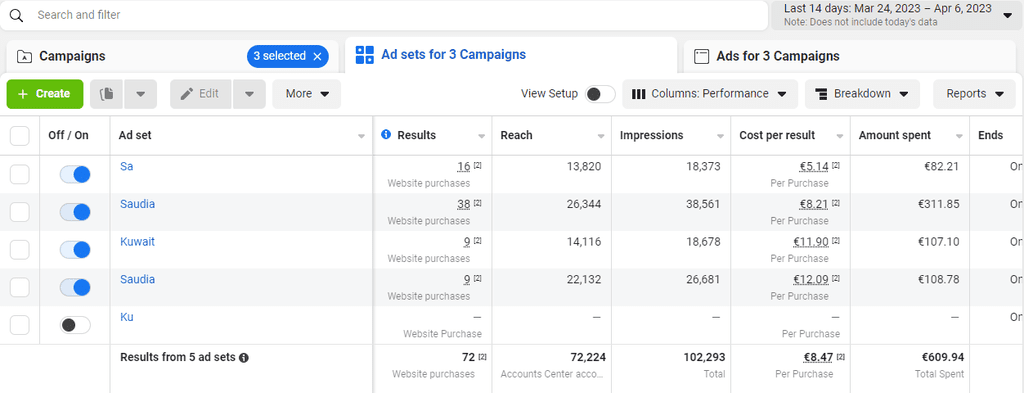This screenshot has width=1024, height=393.
Task: Click the search magnifier icon
Action: point(16,15)
